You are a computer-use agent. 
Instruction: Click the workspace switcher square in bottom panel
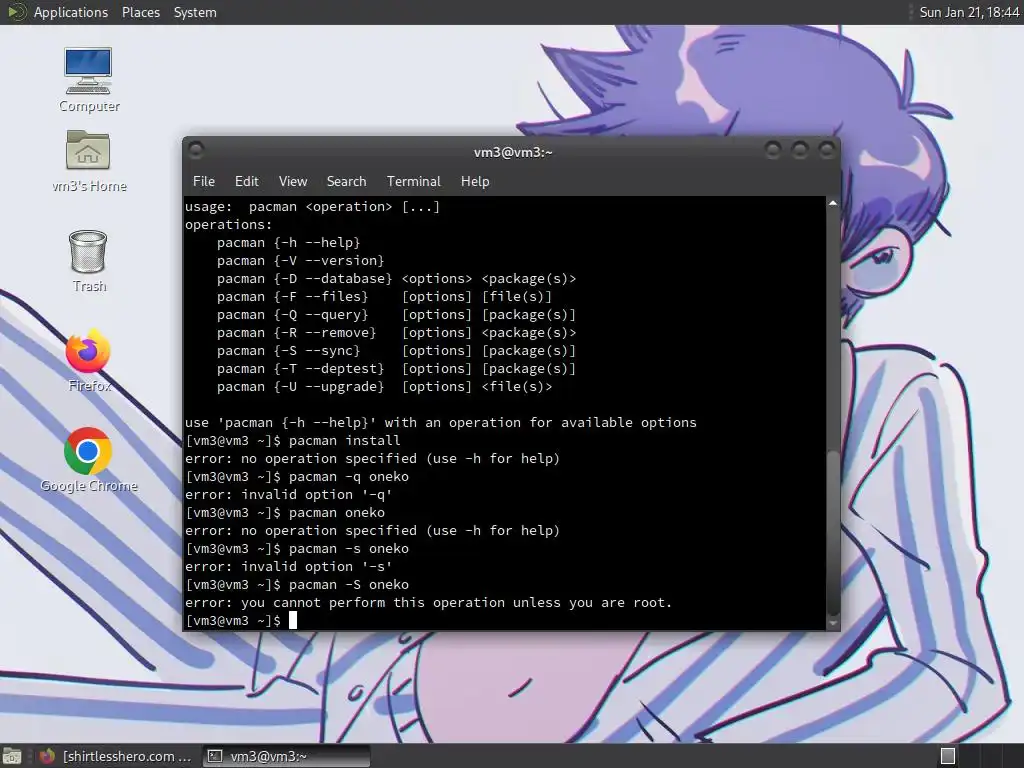tap(948, 756)
